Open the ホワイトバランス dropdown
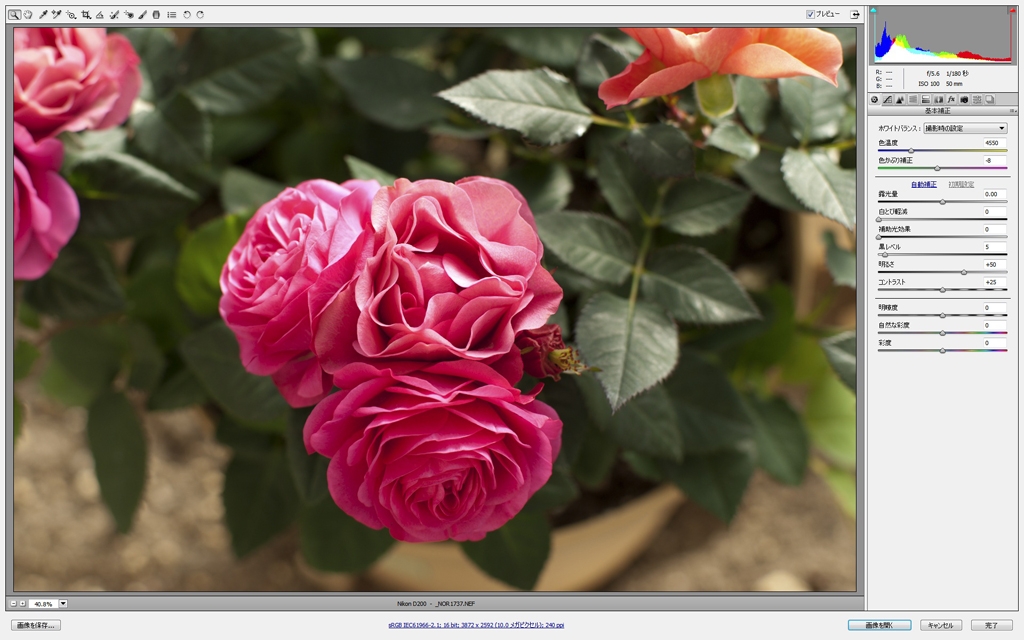1024x640 pixels. (965, 128)
